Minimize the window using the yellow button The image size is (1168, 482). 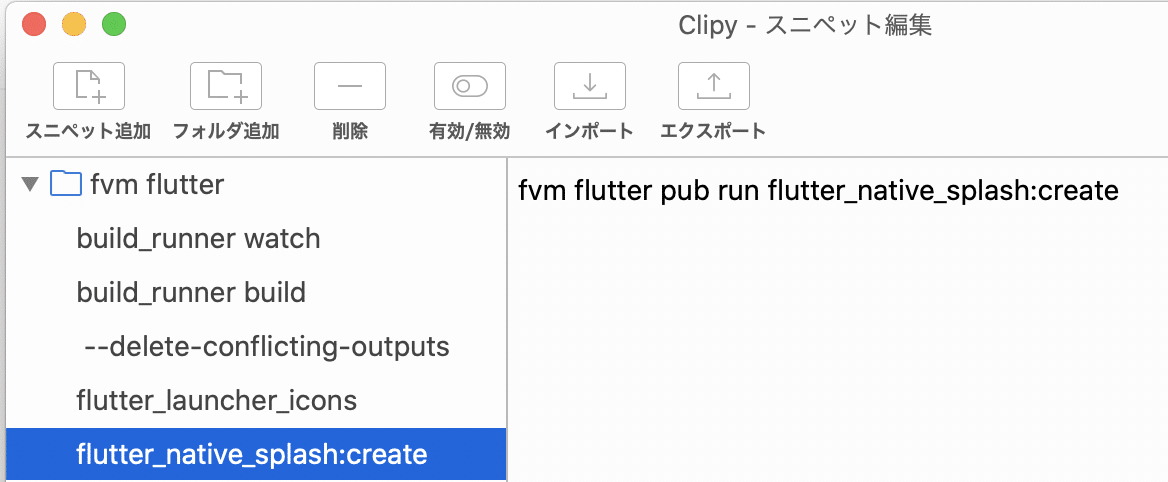pos(74,25)
